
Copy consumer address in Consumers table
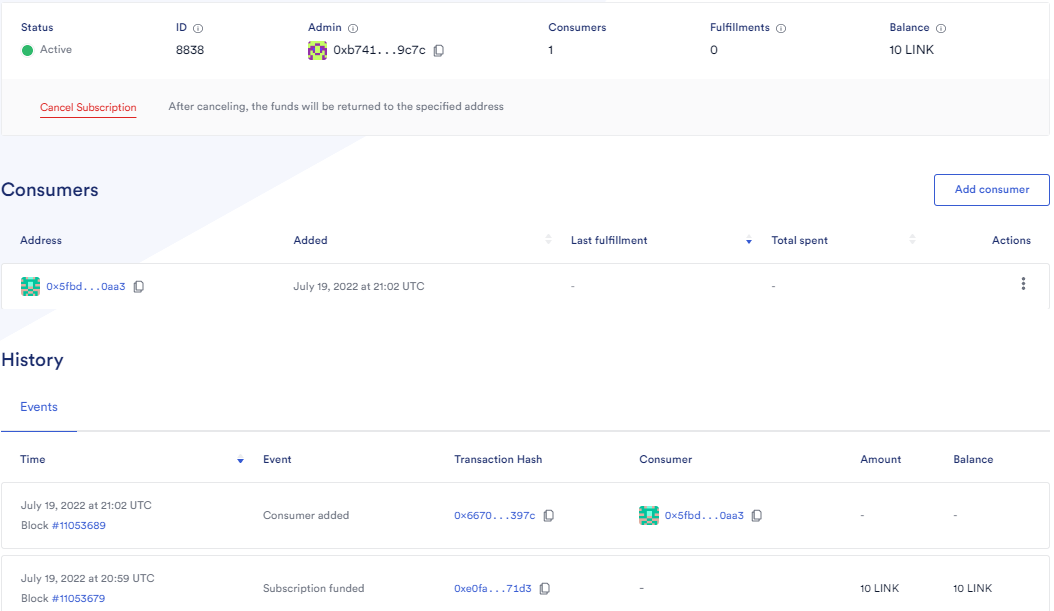tap(138, 287)
